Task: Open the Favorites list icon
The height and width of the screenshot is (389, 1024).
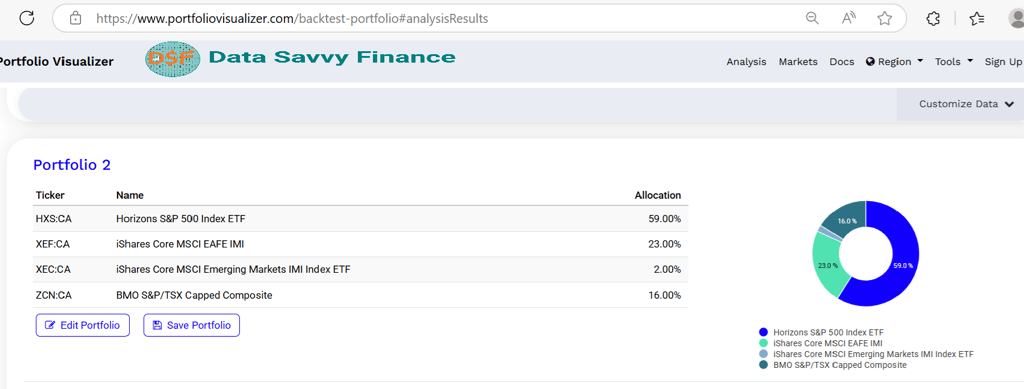Action: pos(977,18)
